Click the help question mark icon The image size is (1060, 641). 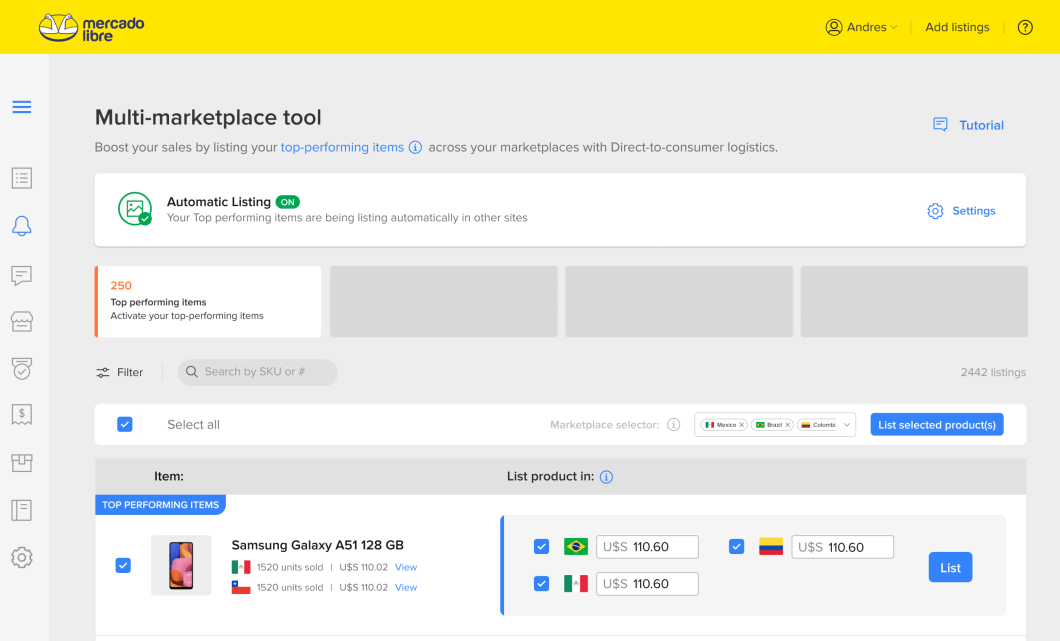point(1025,27)
